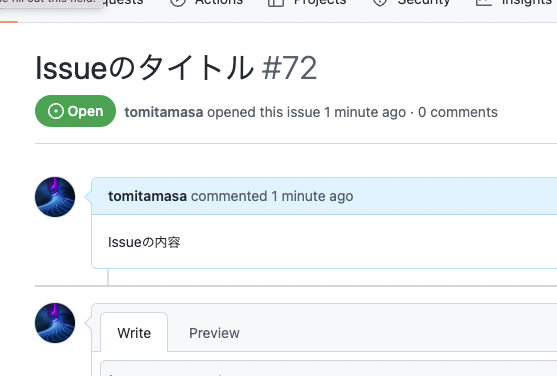The width and height of the screenshot is (557, 376).
Task: Click the 'fill out this field' tooltip
Action: coord(50,3)
